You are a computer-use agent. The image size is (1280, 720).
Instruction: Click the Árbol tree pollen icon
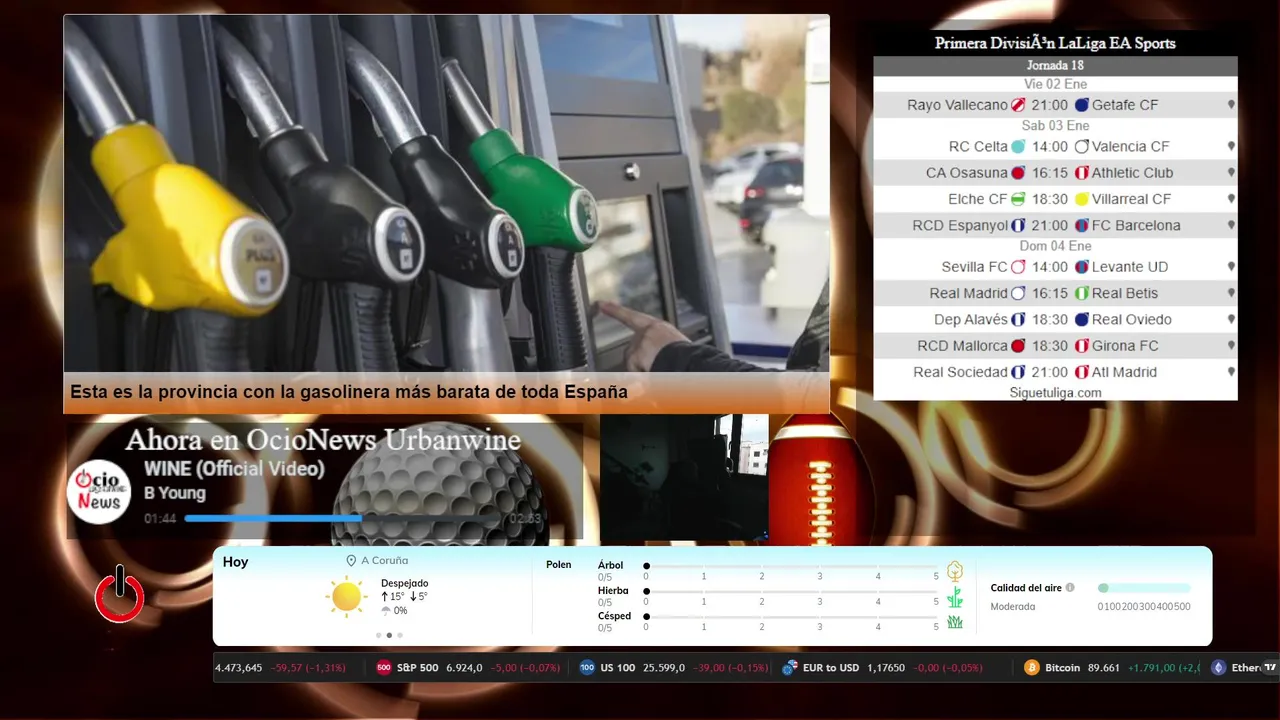click(955, 571)
